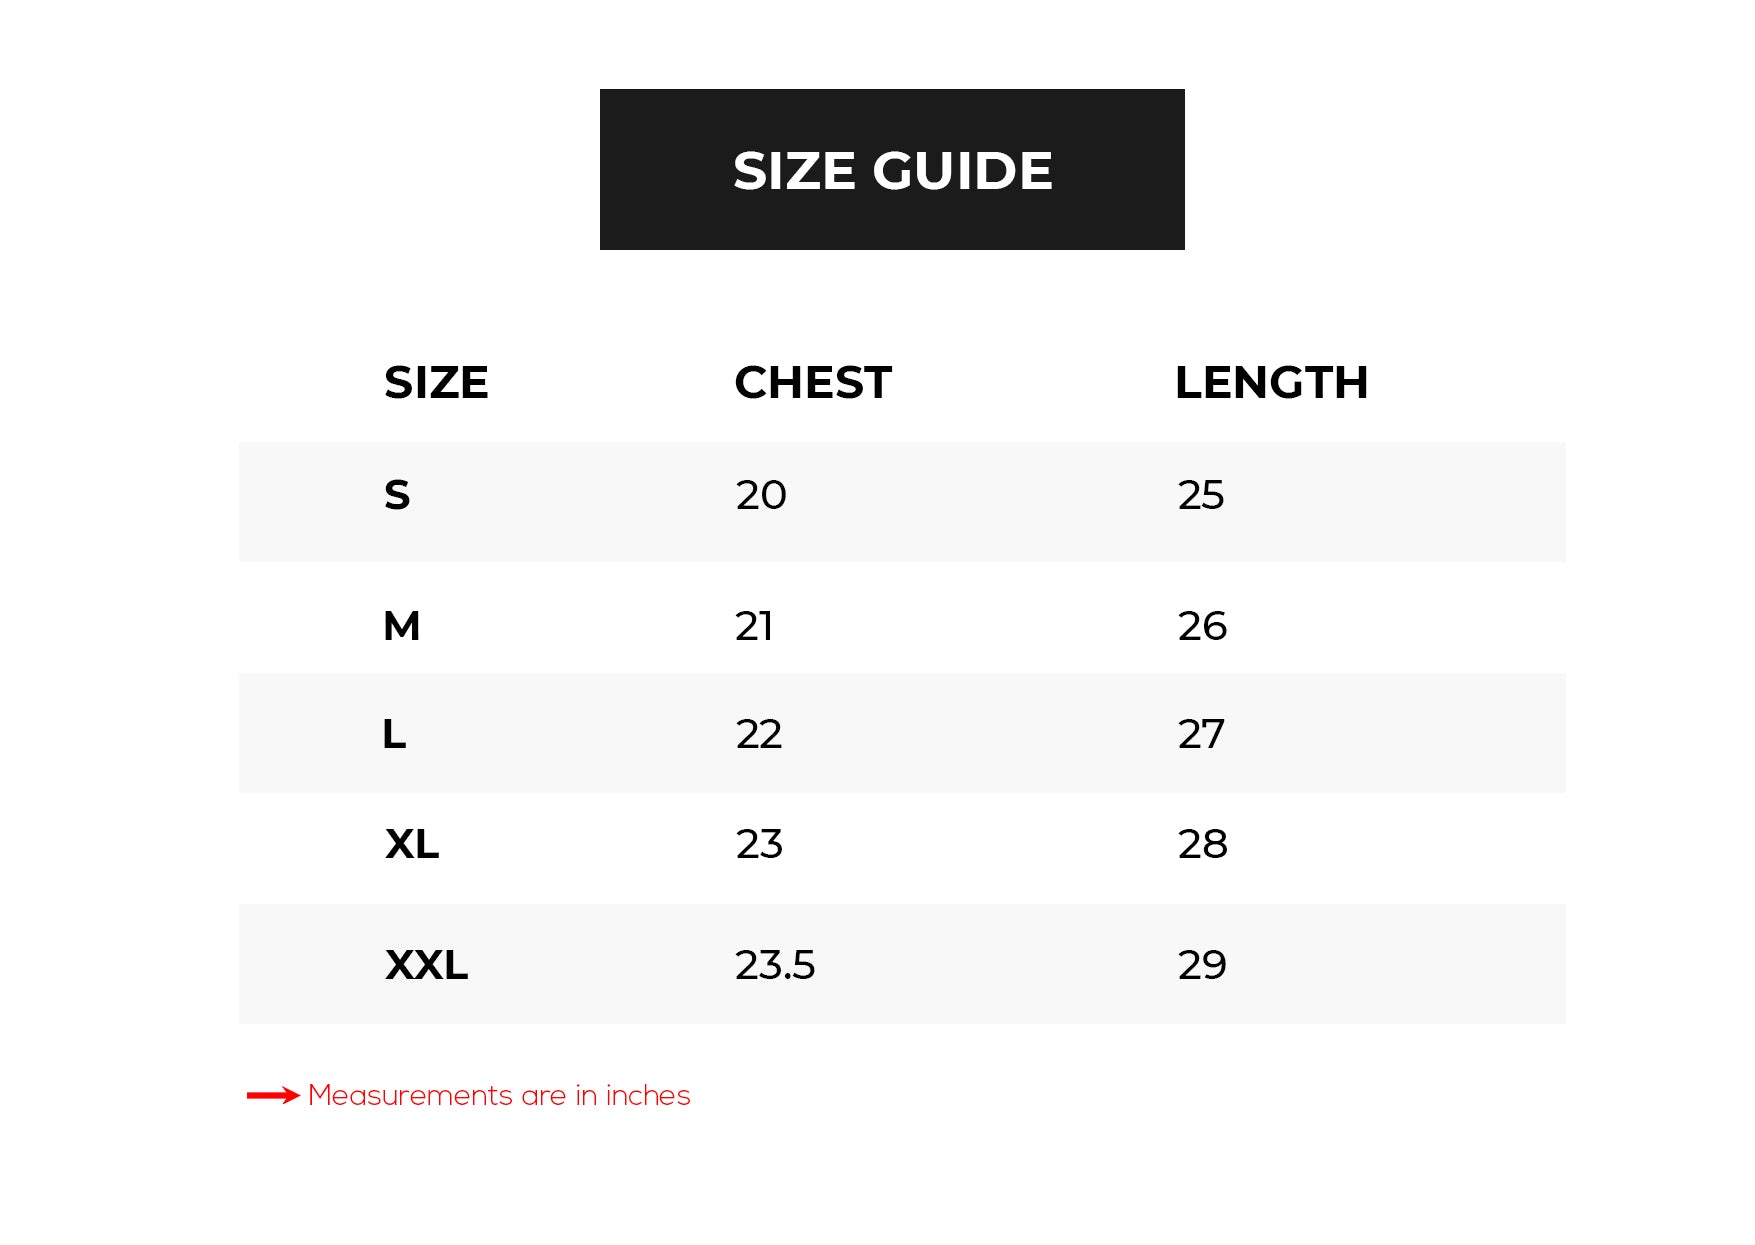
Task: Select chest value 21
Action: point(754,626)
